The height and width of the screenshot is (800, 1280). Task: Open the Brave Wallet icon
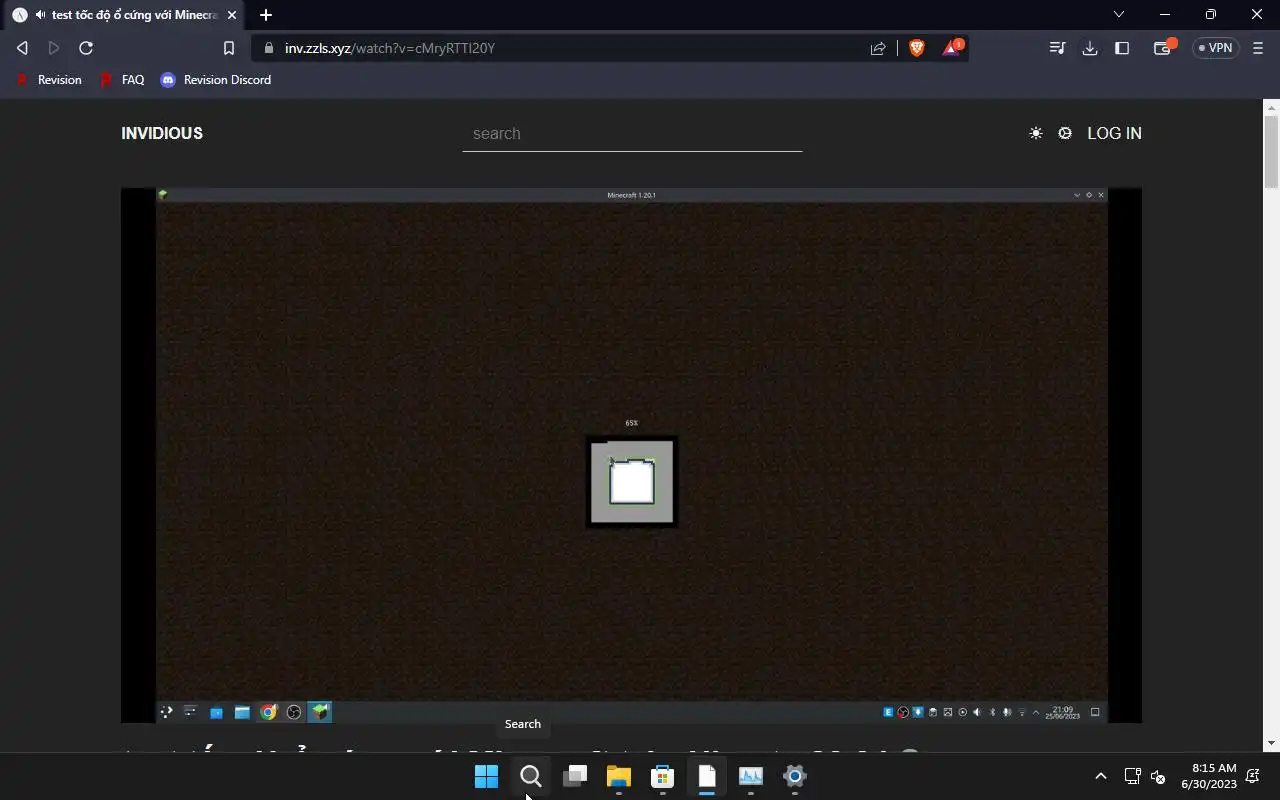pyautogui.click(x=1163, y=48)
